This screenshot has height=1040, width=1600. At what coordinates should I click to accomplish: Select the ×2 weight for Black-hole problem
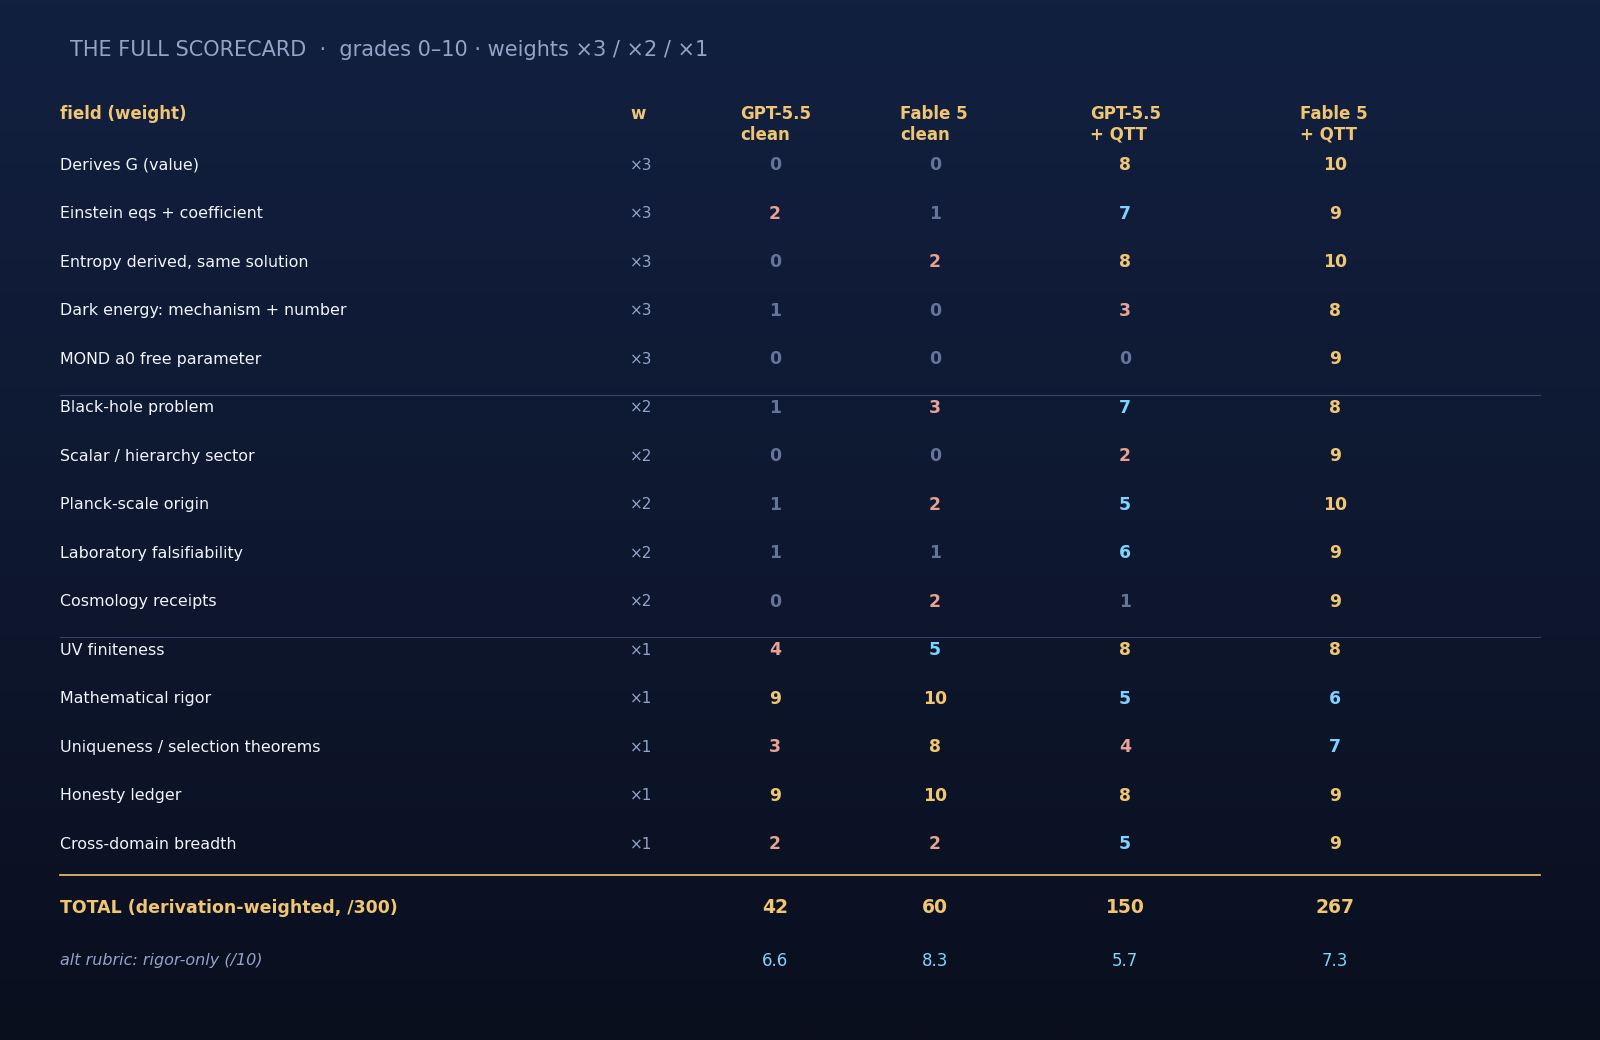(x=640, y=407)
